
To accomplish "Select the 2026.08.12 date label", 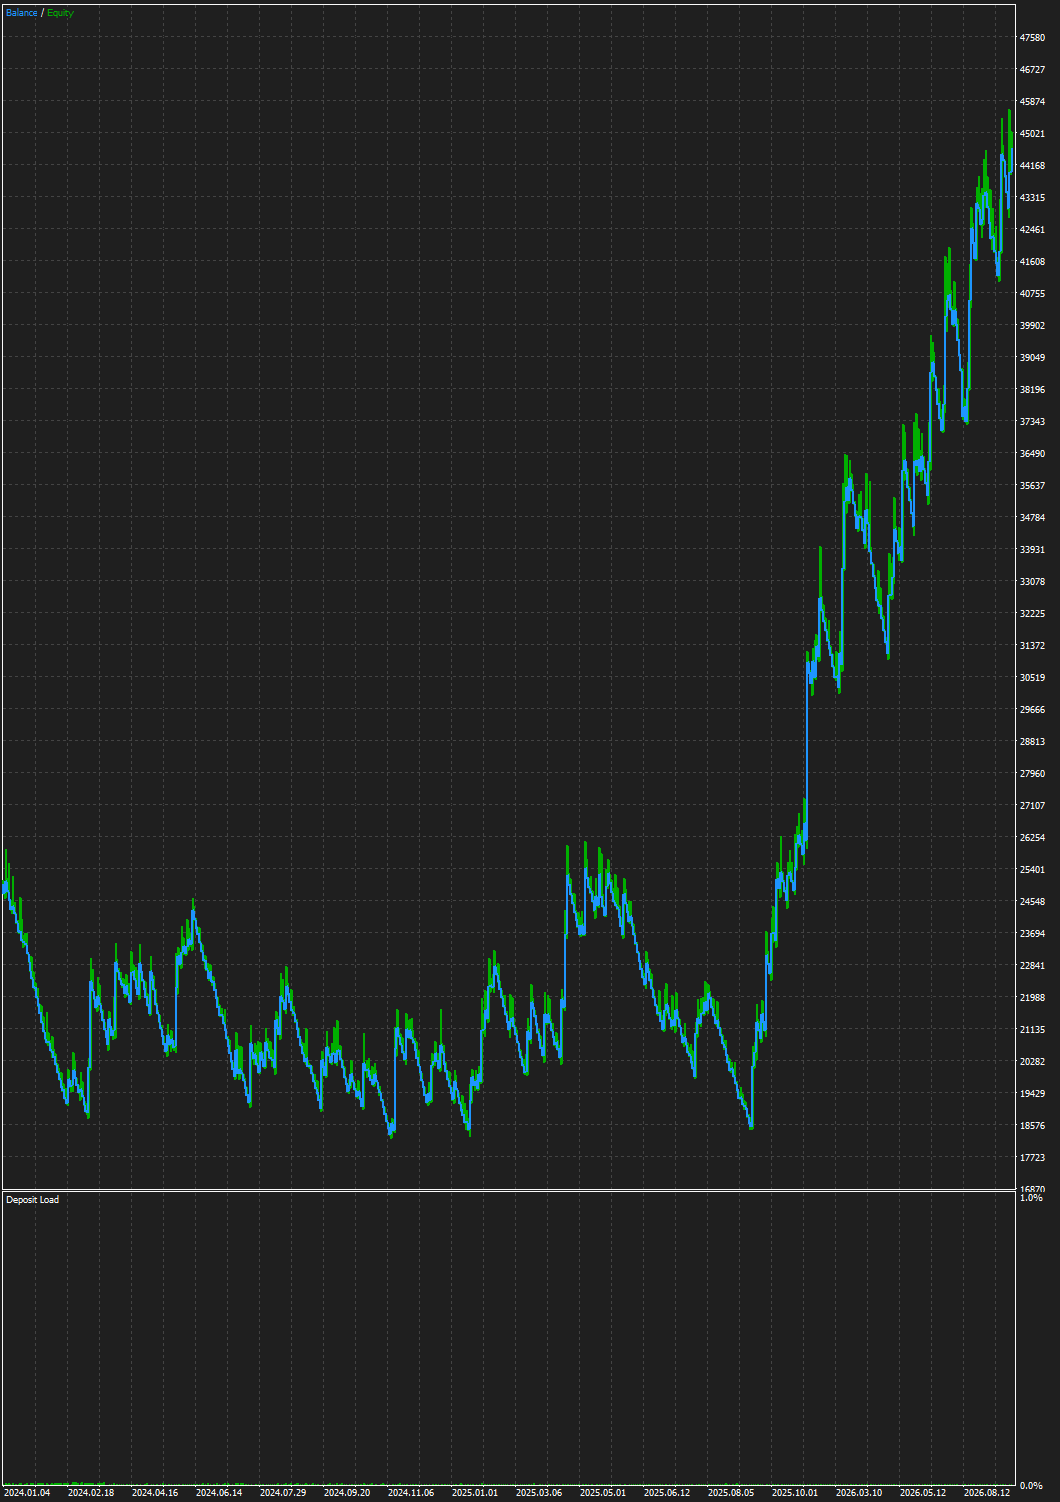I will pyautogui.click(x=987, y=1493).
